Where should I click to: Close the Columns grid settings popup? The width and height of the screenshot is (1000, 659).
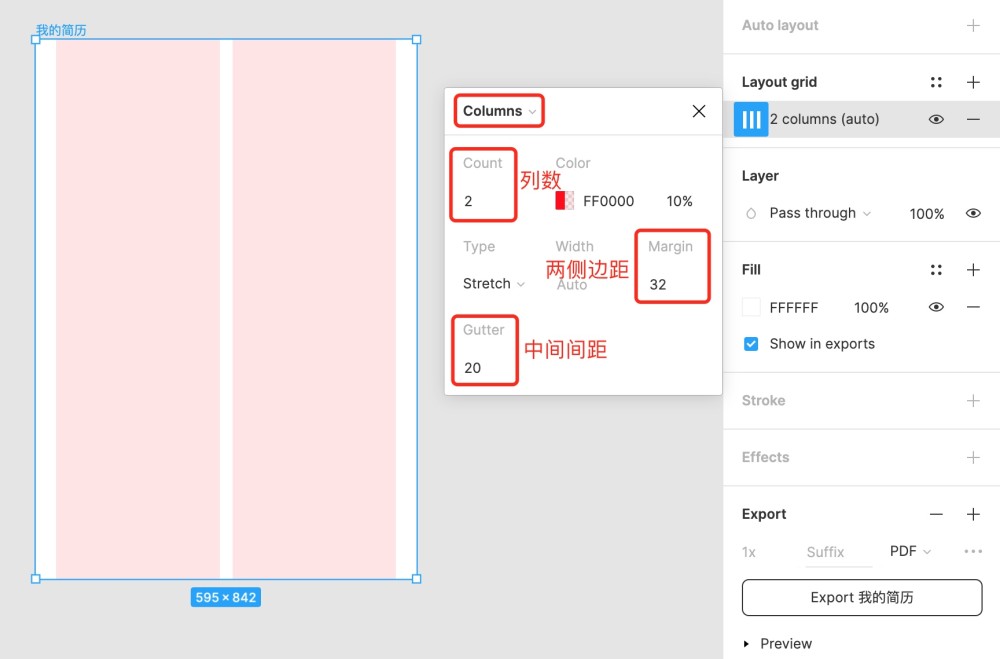698,111
